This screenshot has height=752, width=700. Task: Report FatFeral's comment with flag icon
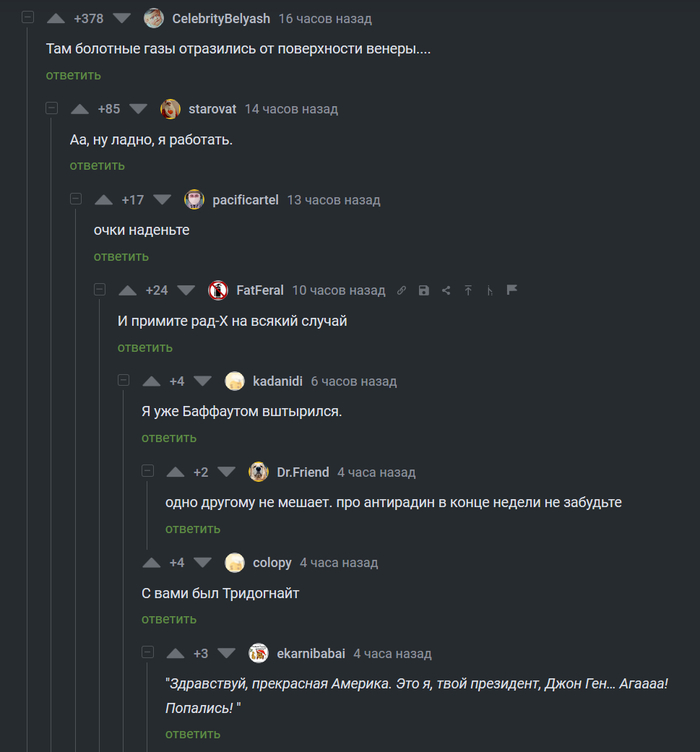pos(512,290)
